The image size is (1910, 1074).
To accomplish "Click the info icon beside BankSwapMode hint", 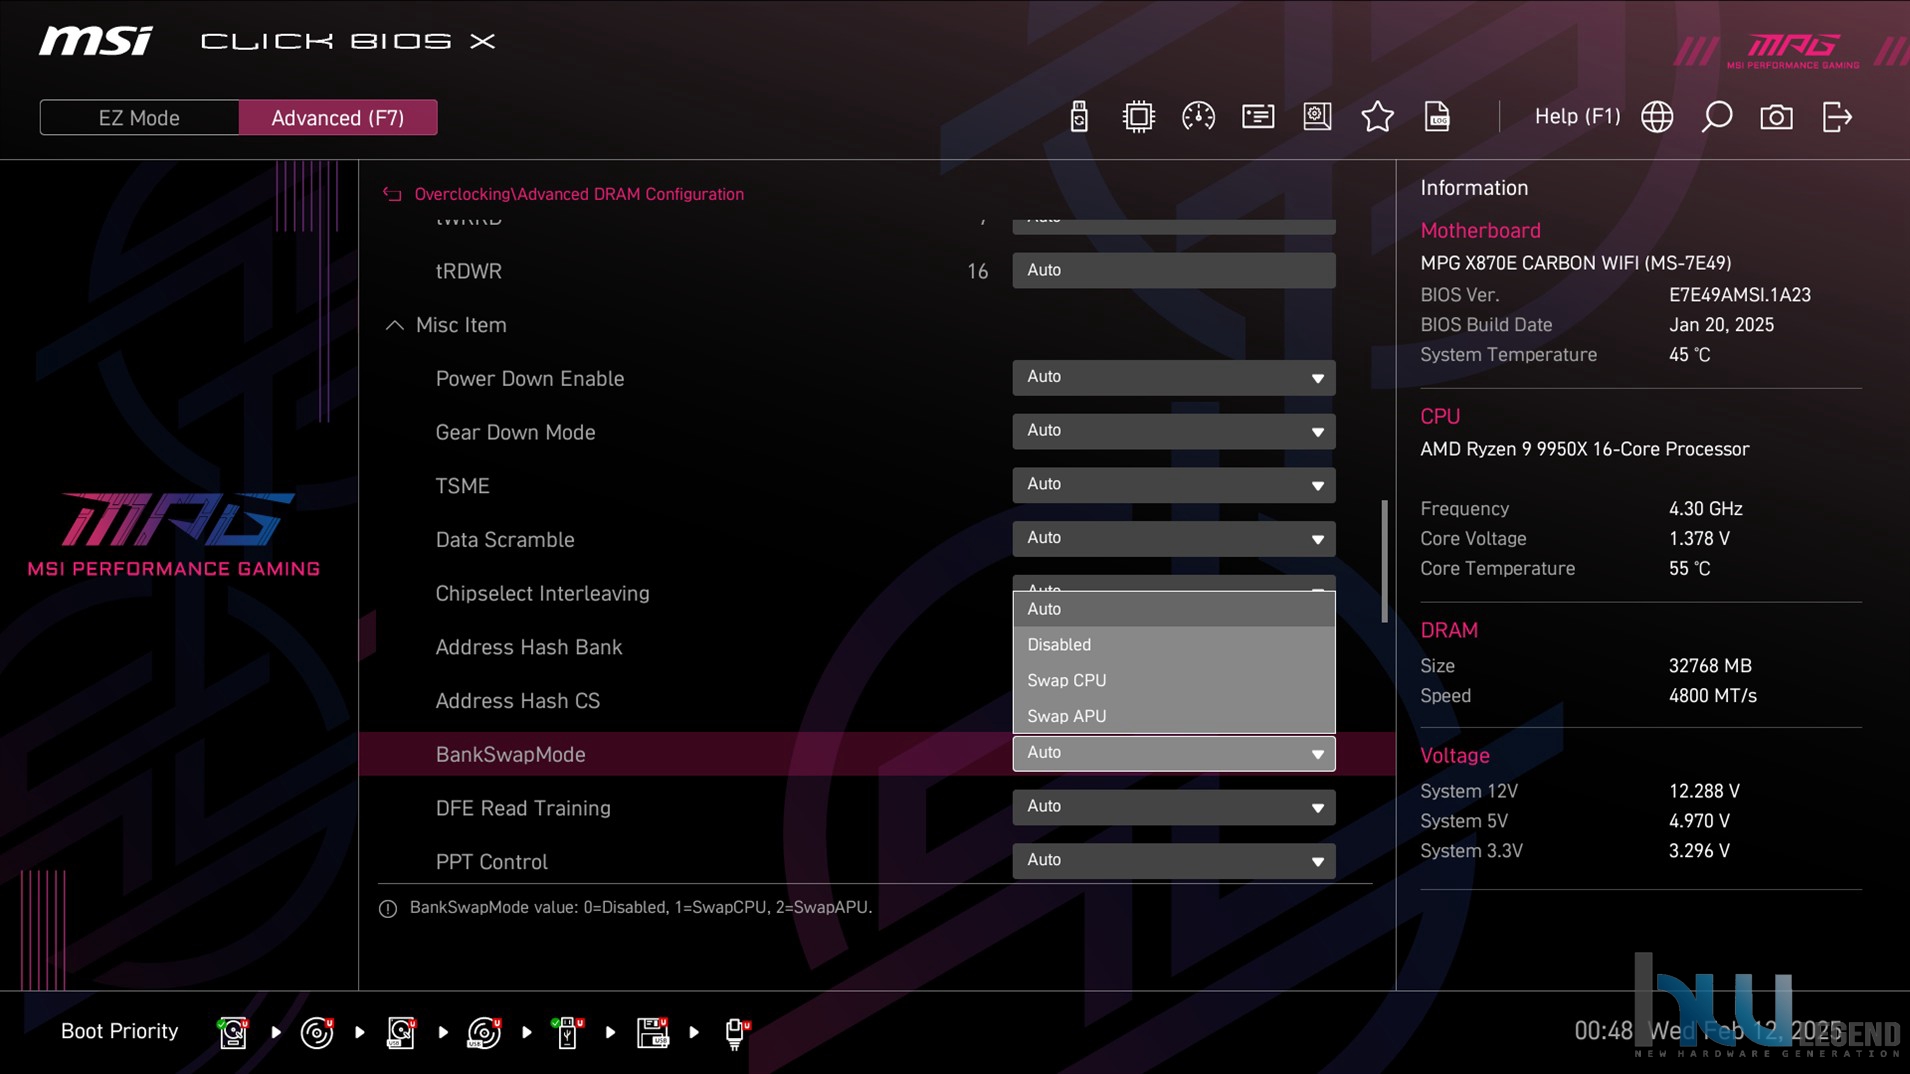I will pos(388,908).
